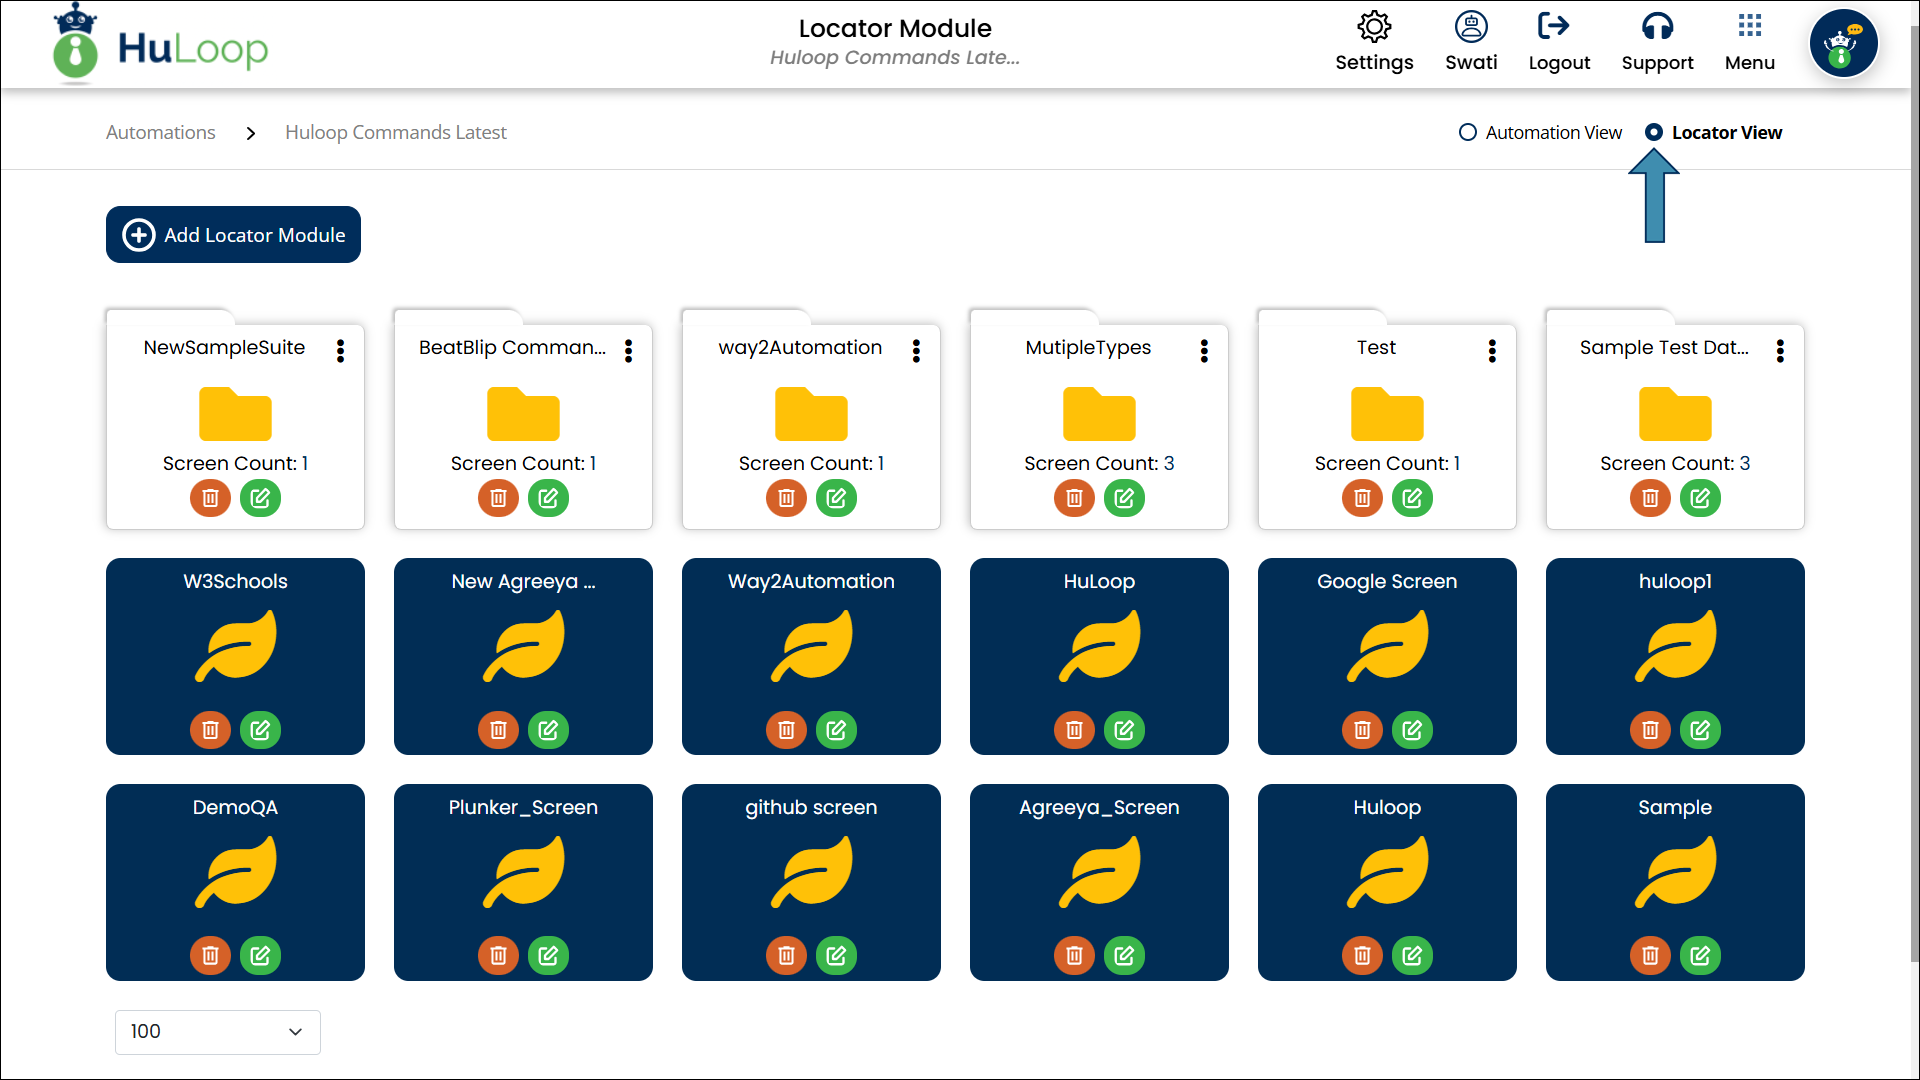Delete the Plunker_Screen card
Image resolution: width=1920 pixels, height=1080 pixels.
click(x=498, y=956)
